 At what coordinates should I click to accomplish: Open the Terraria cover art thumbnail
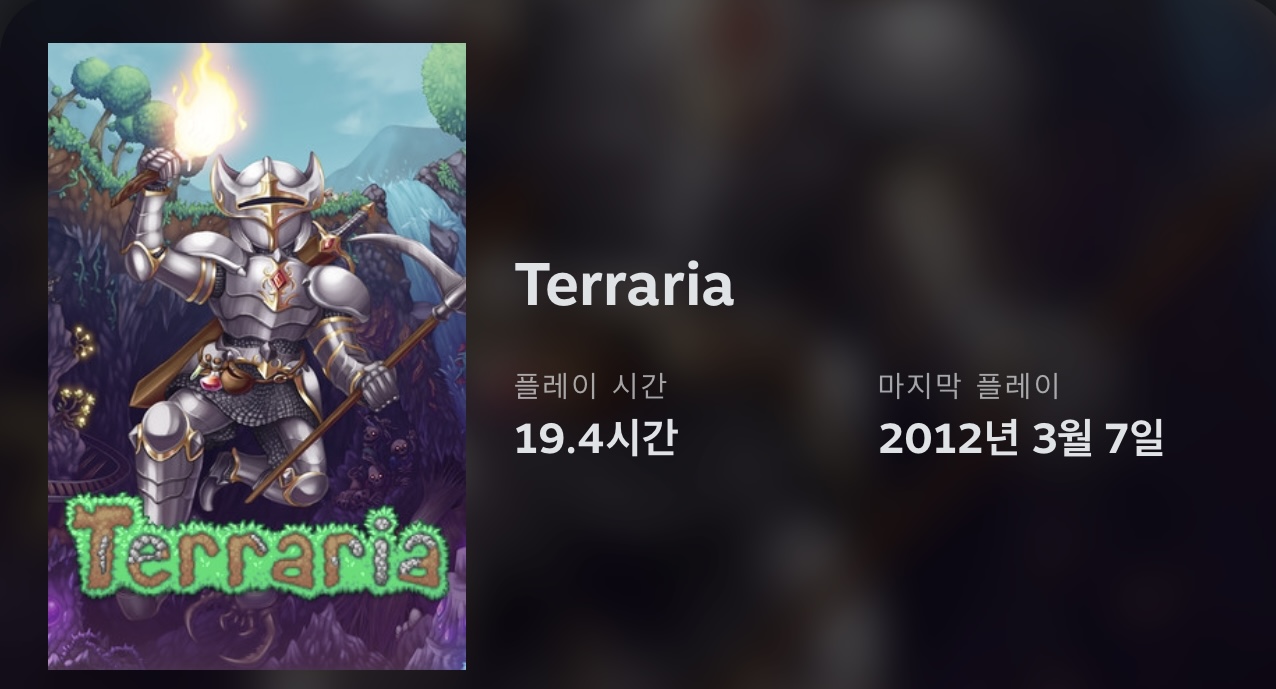(x=257, y=356)
